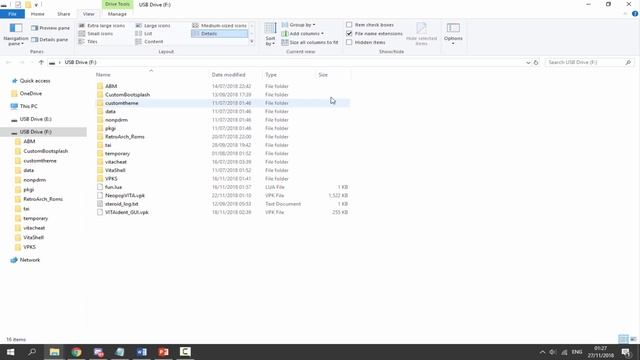Open the File tab
640x360 pixels.
(12, 14)
